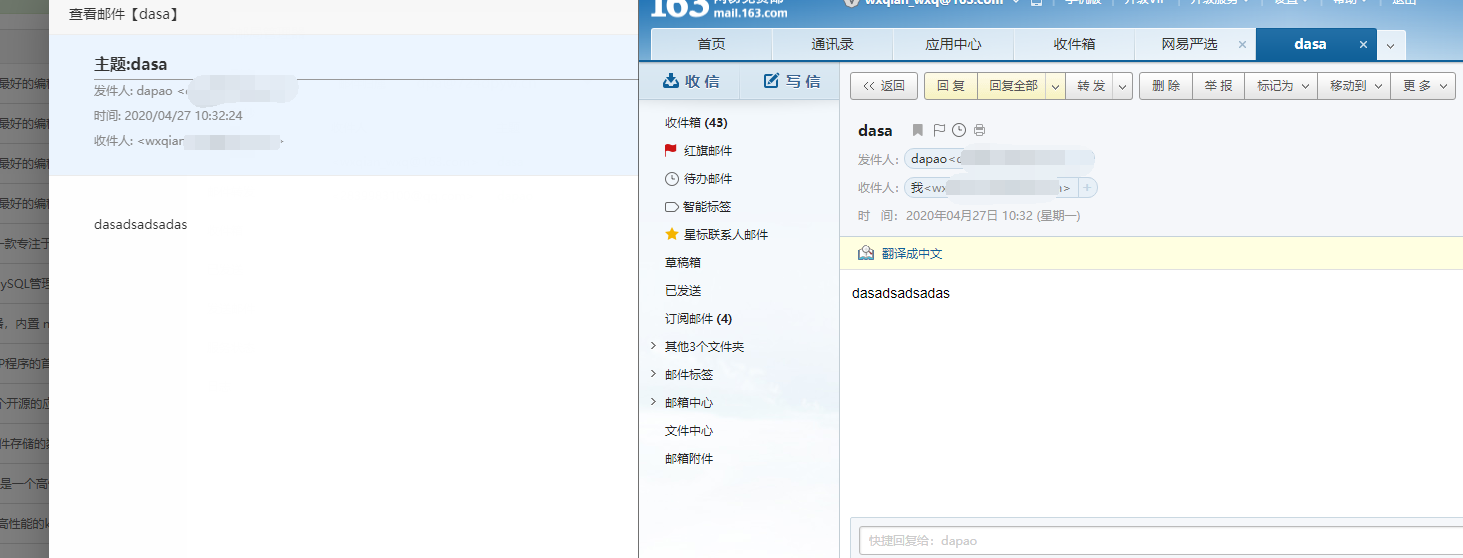The width and height of the screenshot is (1463, 558).
Task: Click the 收信 button to receive mail
Action: pyautogui.click(x=690, y=81)
